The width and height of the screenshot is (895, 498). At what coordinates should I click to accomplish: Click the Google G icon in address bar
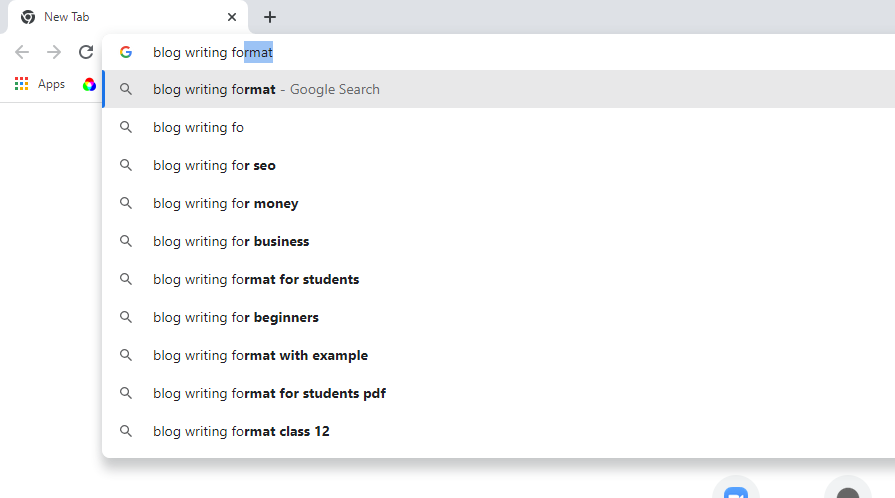pyautogui.click(x=126, y=52)
